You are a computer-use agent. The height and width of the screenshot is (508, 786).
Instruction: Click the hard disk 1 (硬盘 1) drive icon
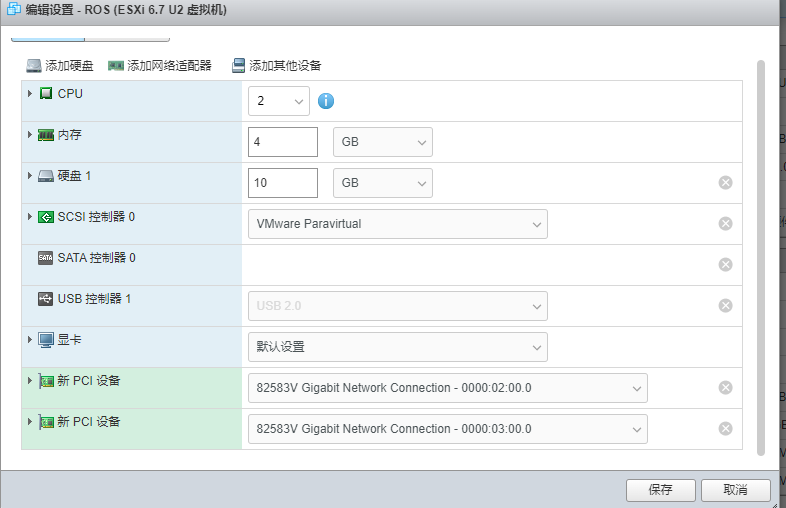(46, 176)
